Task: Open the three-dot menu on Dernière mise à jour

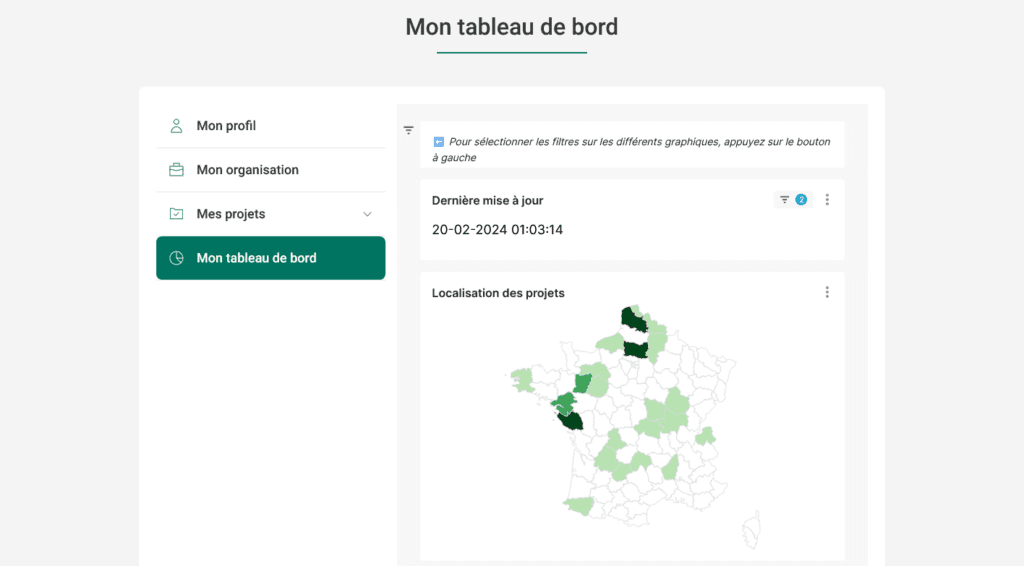Action: click(827, 200)
